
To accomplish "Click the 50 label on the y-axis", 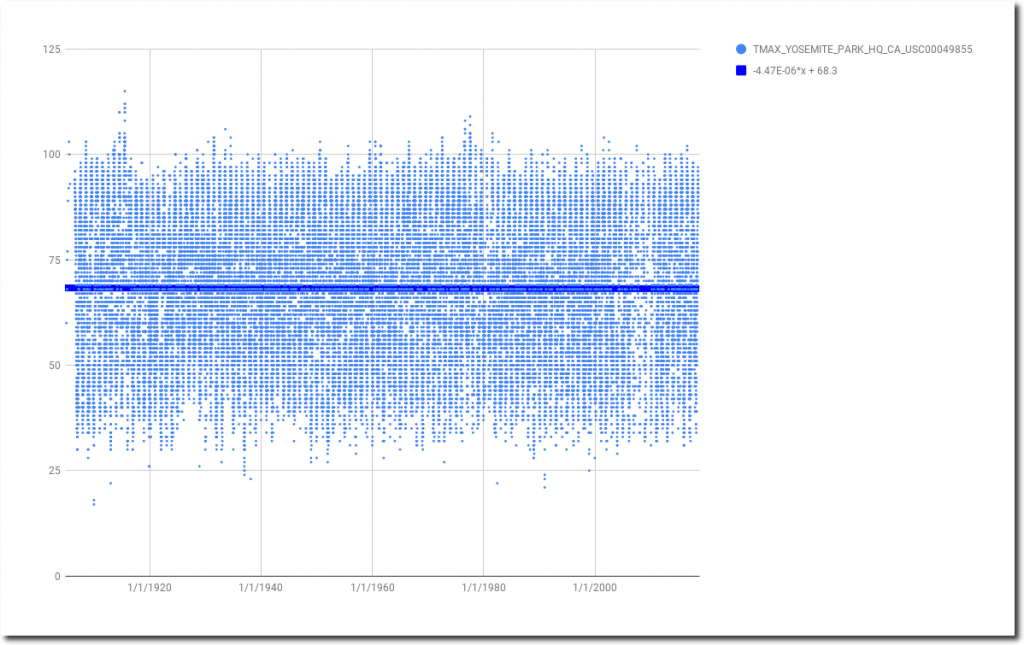I will pos(53,365).
